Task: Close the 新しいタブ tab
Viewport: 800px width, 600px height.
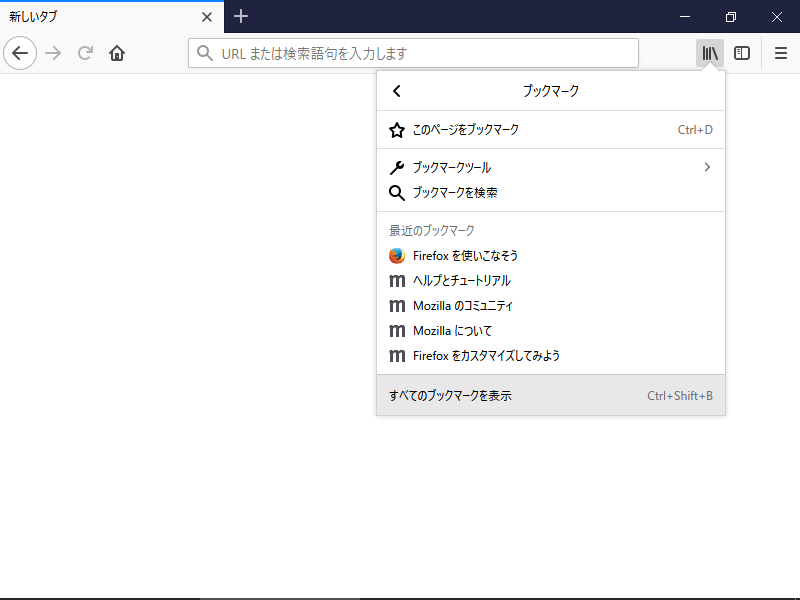Action: pos(207,17)
